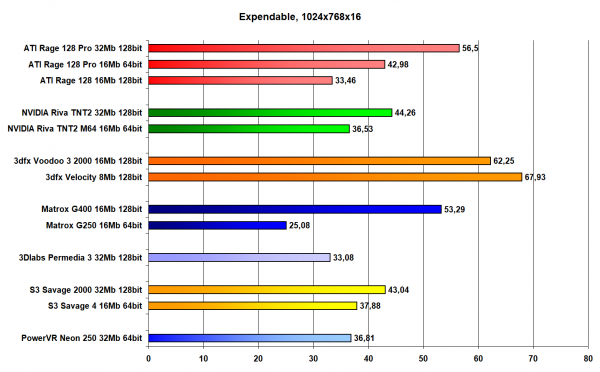Click the 0 tick label on the axis
This screenshot has height=372, width=600.
(x=148, y=359)
